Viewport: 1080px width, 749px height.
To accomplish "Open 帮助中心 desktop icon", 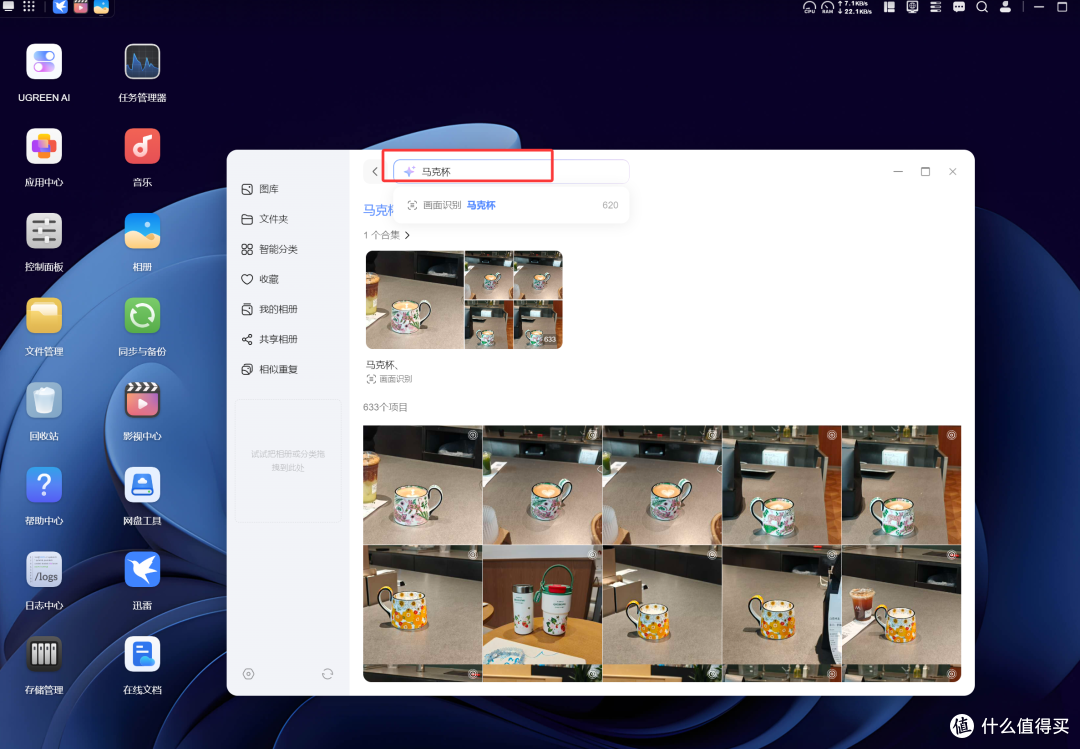I will point(44,485).
